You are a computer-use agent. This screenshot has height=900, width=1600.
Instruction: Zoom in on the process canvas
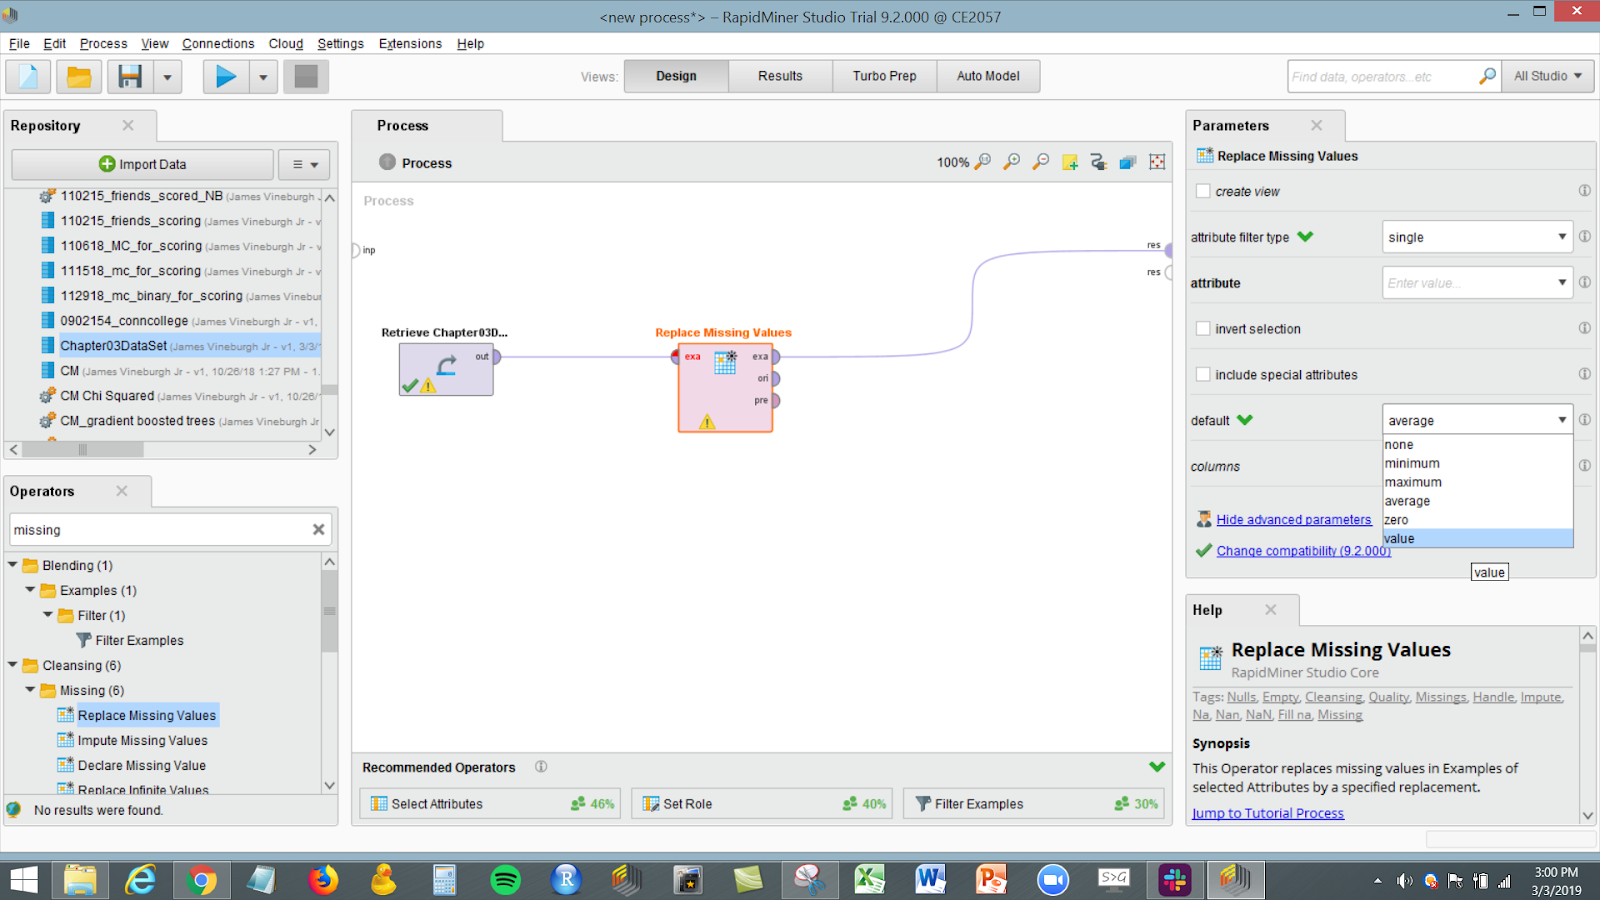pos(1012,162)
